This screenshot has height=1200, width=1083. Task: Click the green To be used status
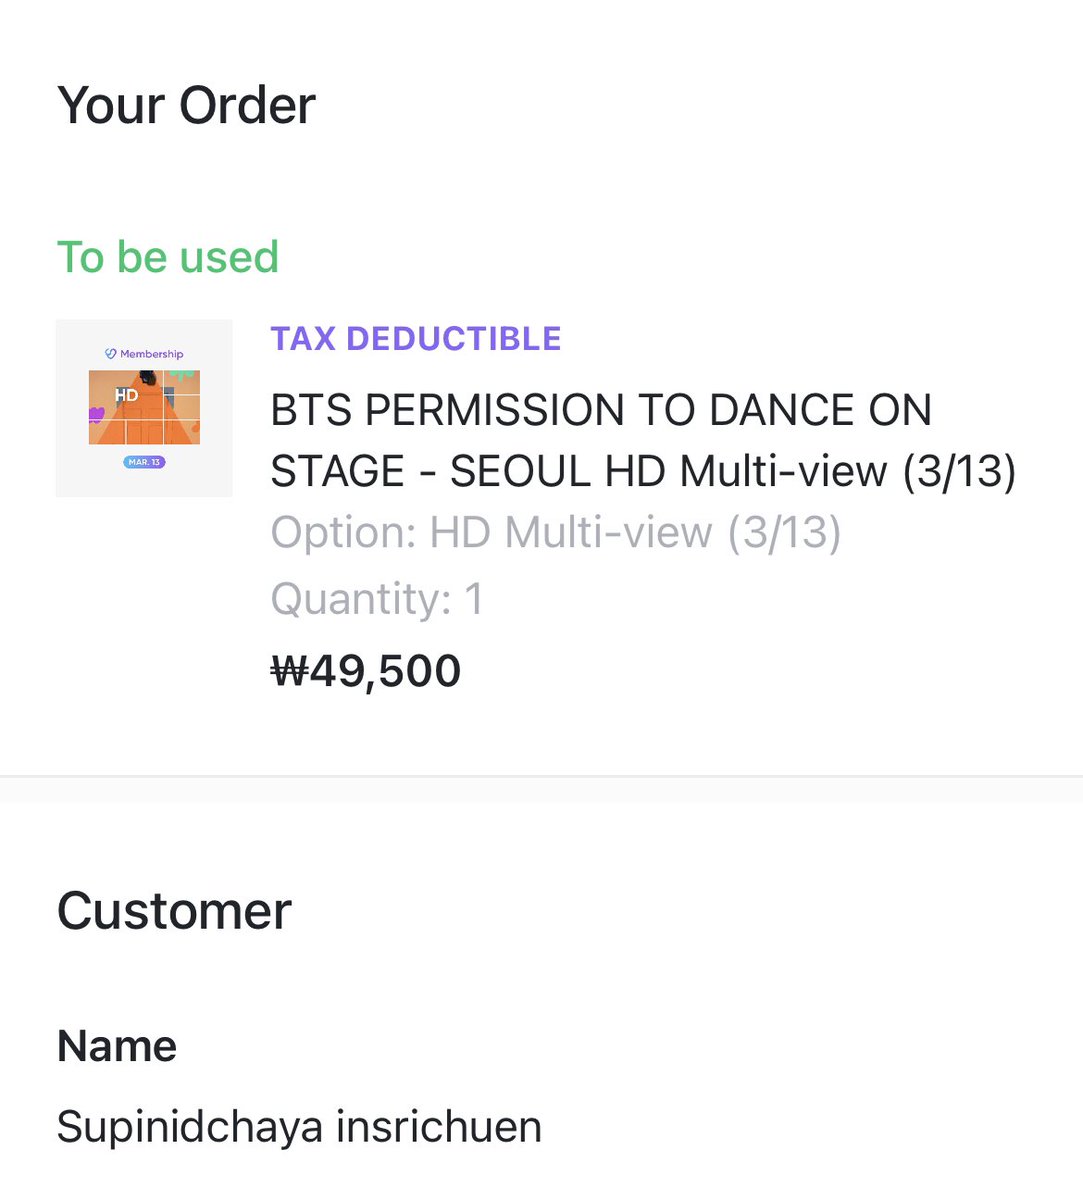pyautogui.click(x=168, y=257)
